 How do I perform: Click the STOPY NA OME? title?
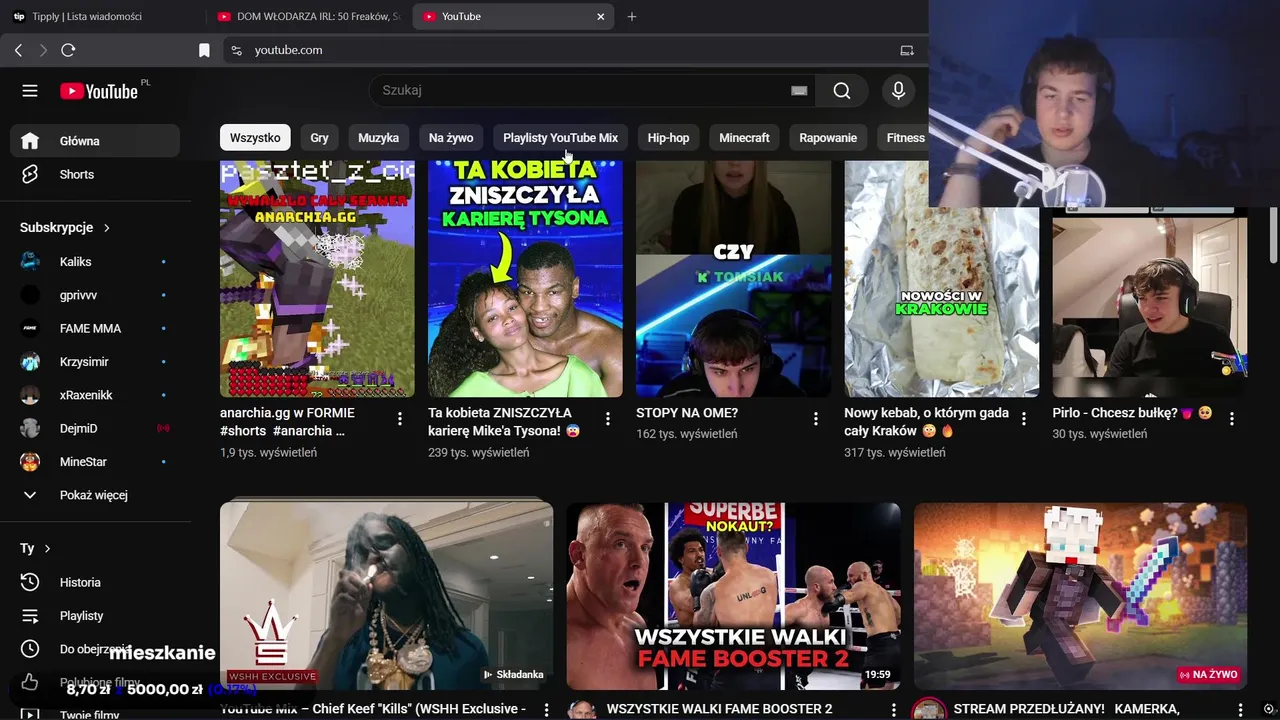coord(687,413)
